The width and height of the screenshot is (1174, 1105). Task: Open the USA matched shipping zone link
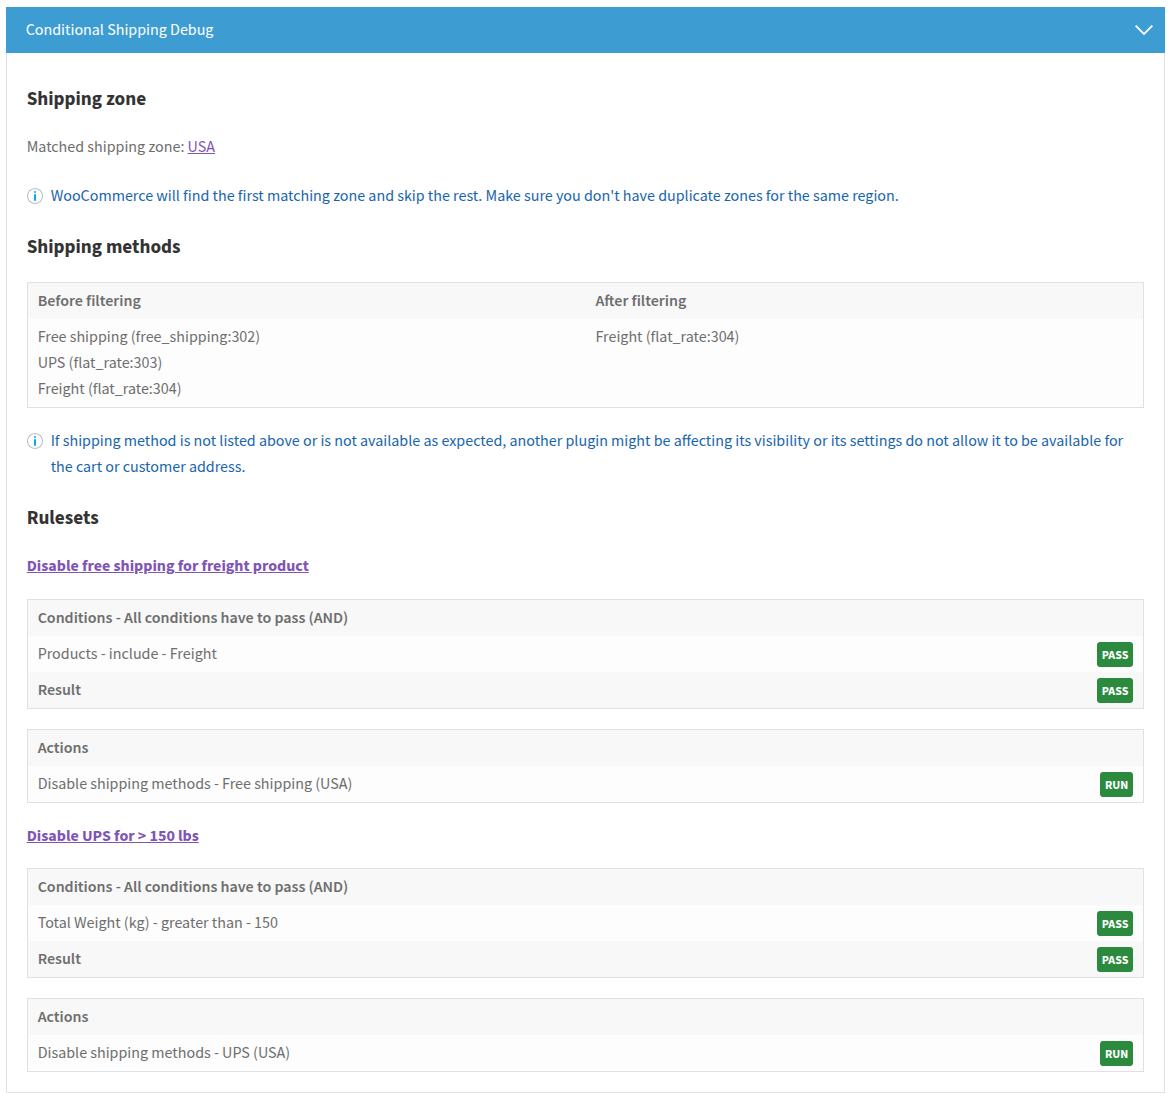coord(201,147)
